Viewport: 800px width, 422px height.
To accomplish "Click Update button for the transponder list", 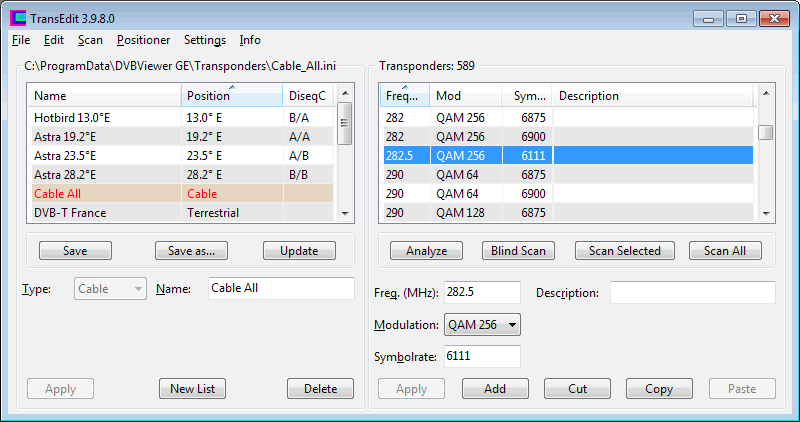I will pyautogui.click(x=298, y=251).
